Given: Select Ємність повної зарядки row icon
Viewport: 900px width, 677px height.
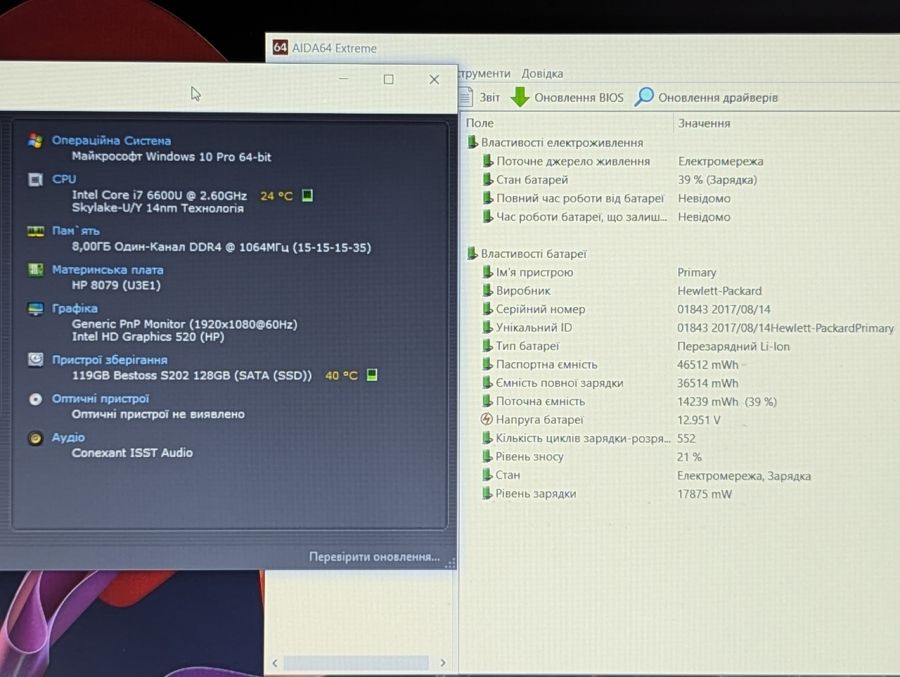Looking at the screenshot, I should [487, 382].
